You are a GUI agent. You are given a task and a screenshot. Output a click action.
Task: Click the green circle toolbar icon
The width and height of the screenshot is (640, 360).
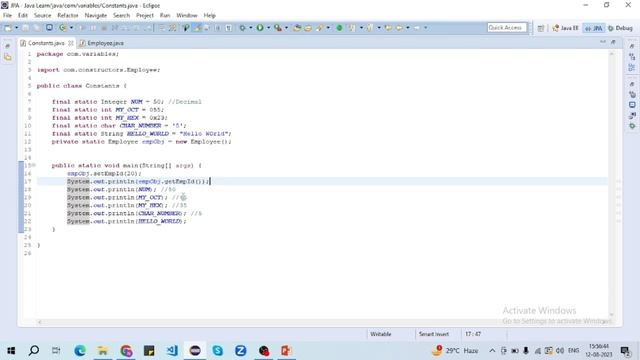pos(339,28)
